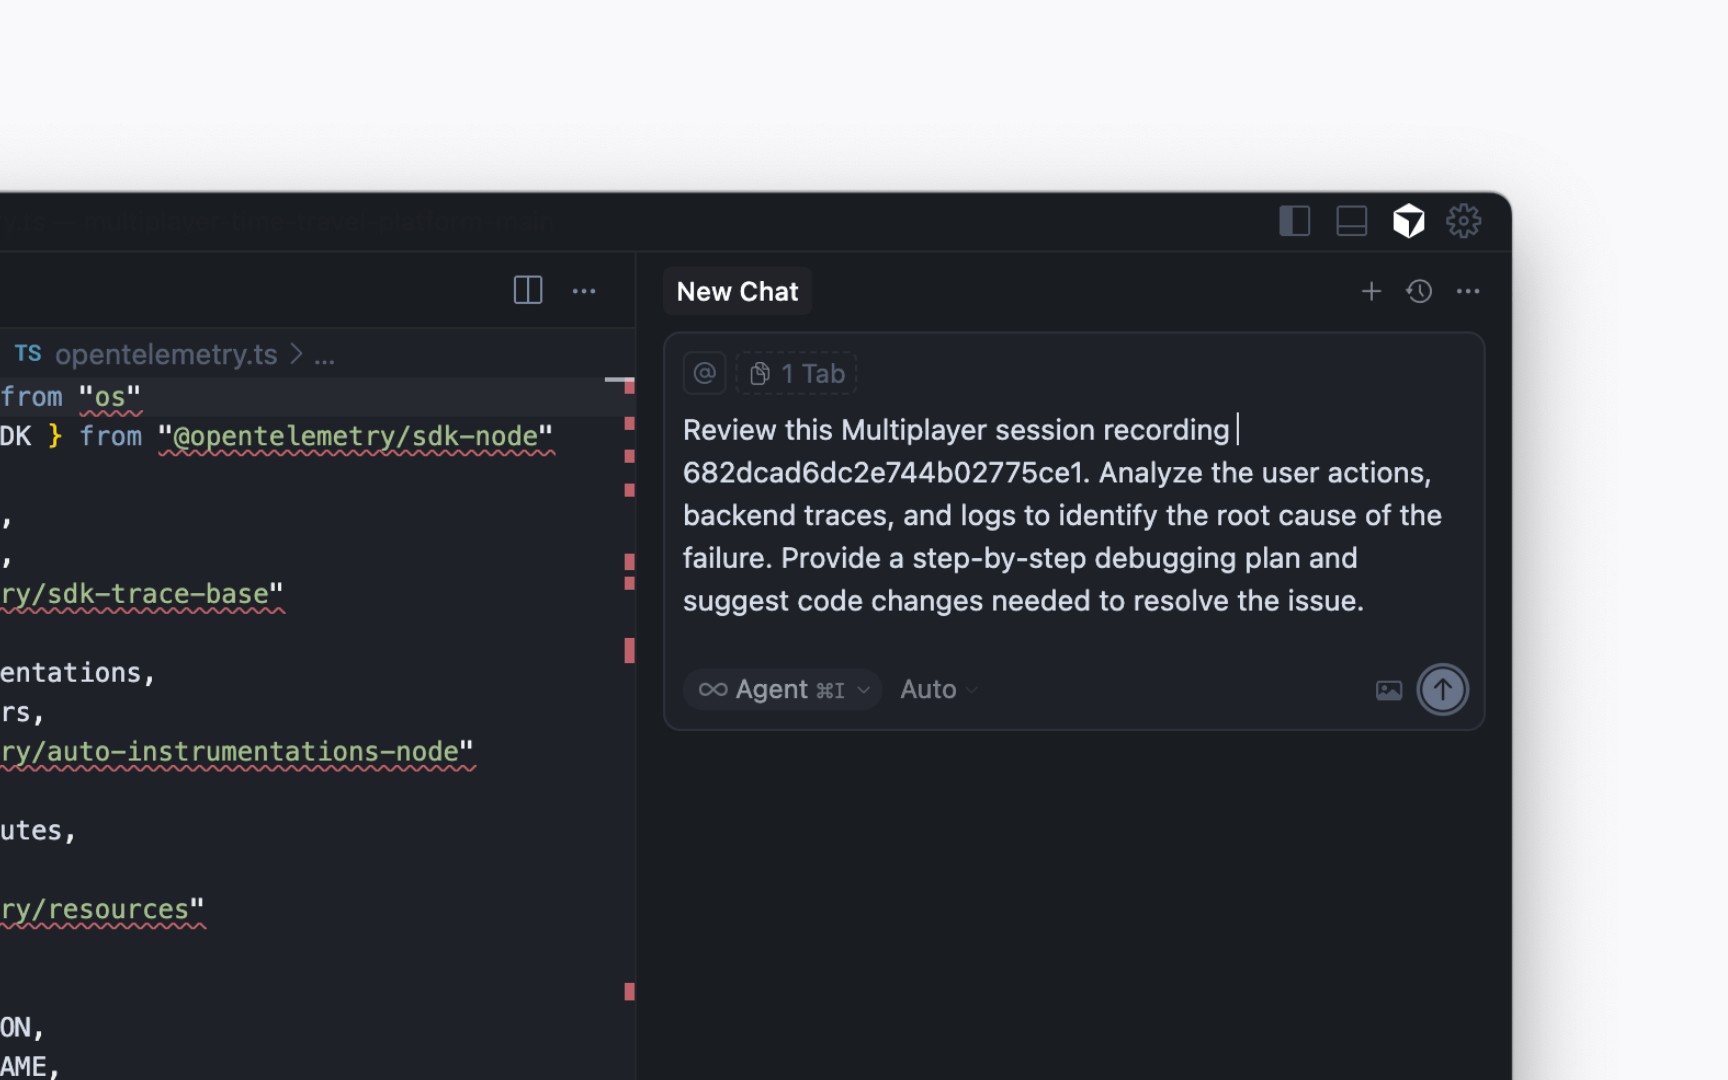Click the Cursor logo icon in the title bar
Screen dimensions: 1728x1080
(1409, 221)
